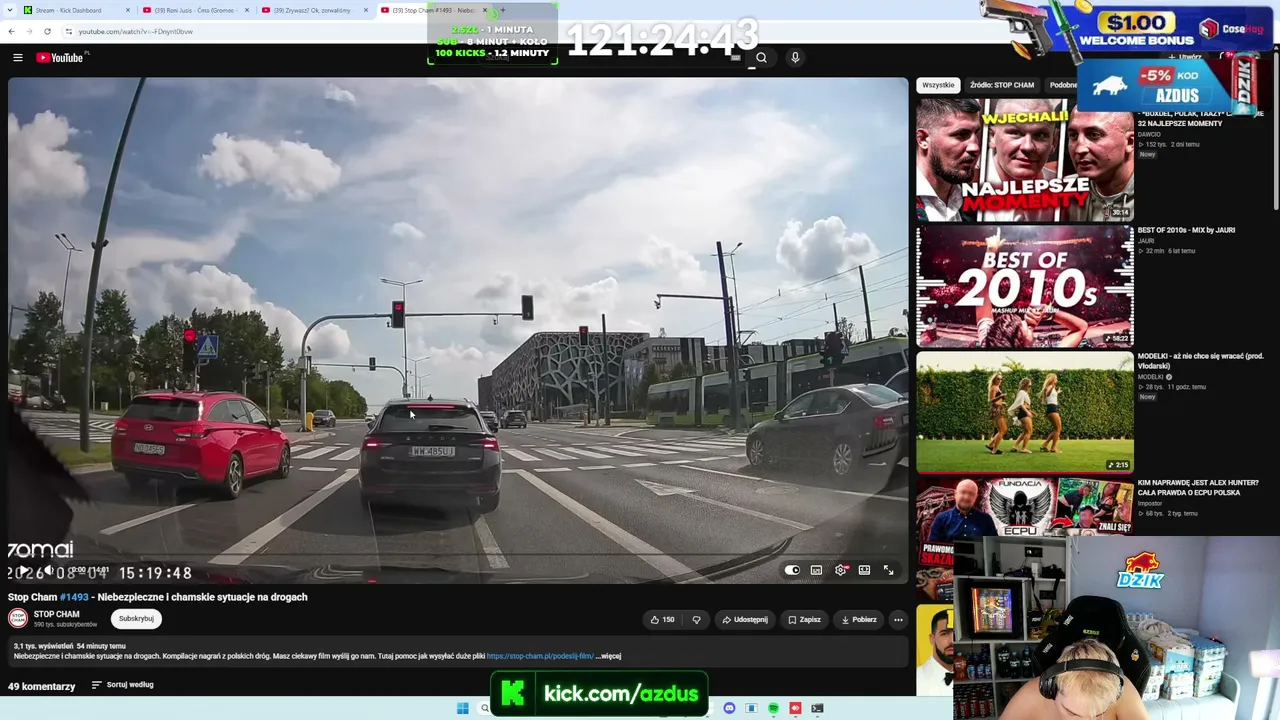Select the Wszystkie filter chip

(x=938, y=85)
